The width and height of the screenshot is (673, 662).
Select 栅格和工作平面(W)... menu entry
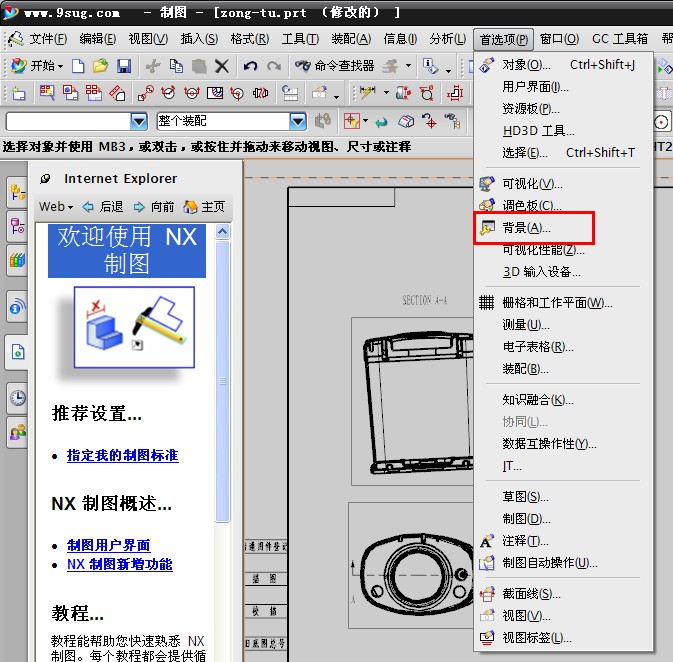coord(563,303)
